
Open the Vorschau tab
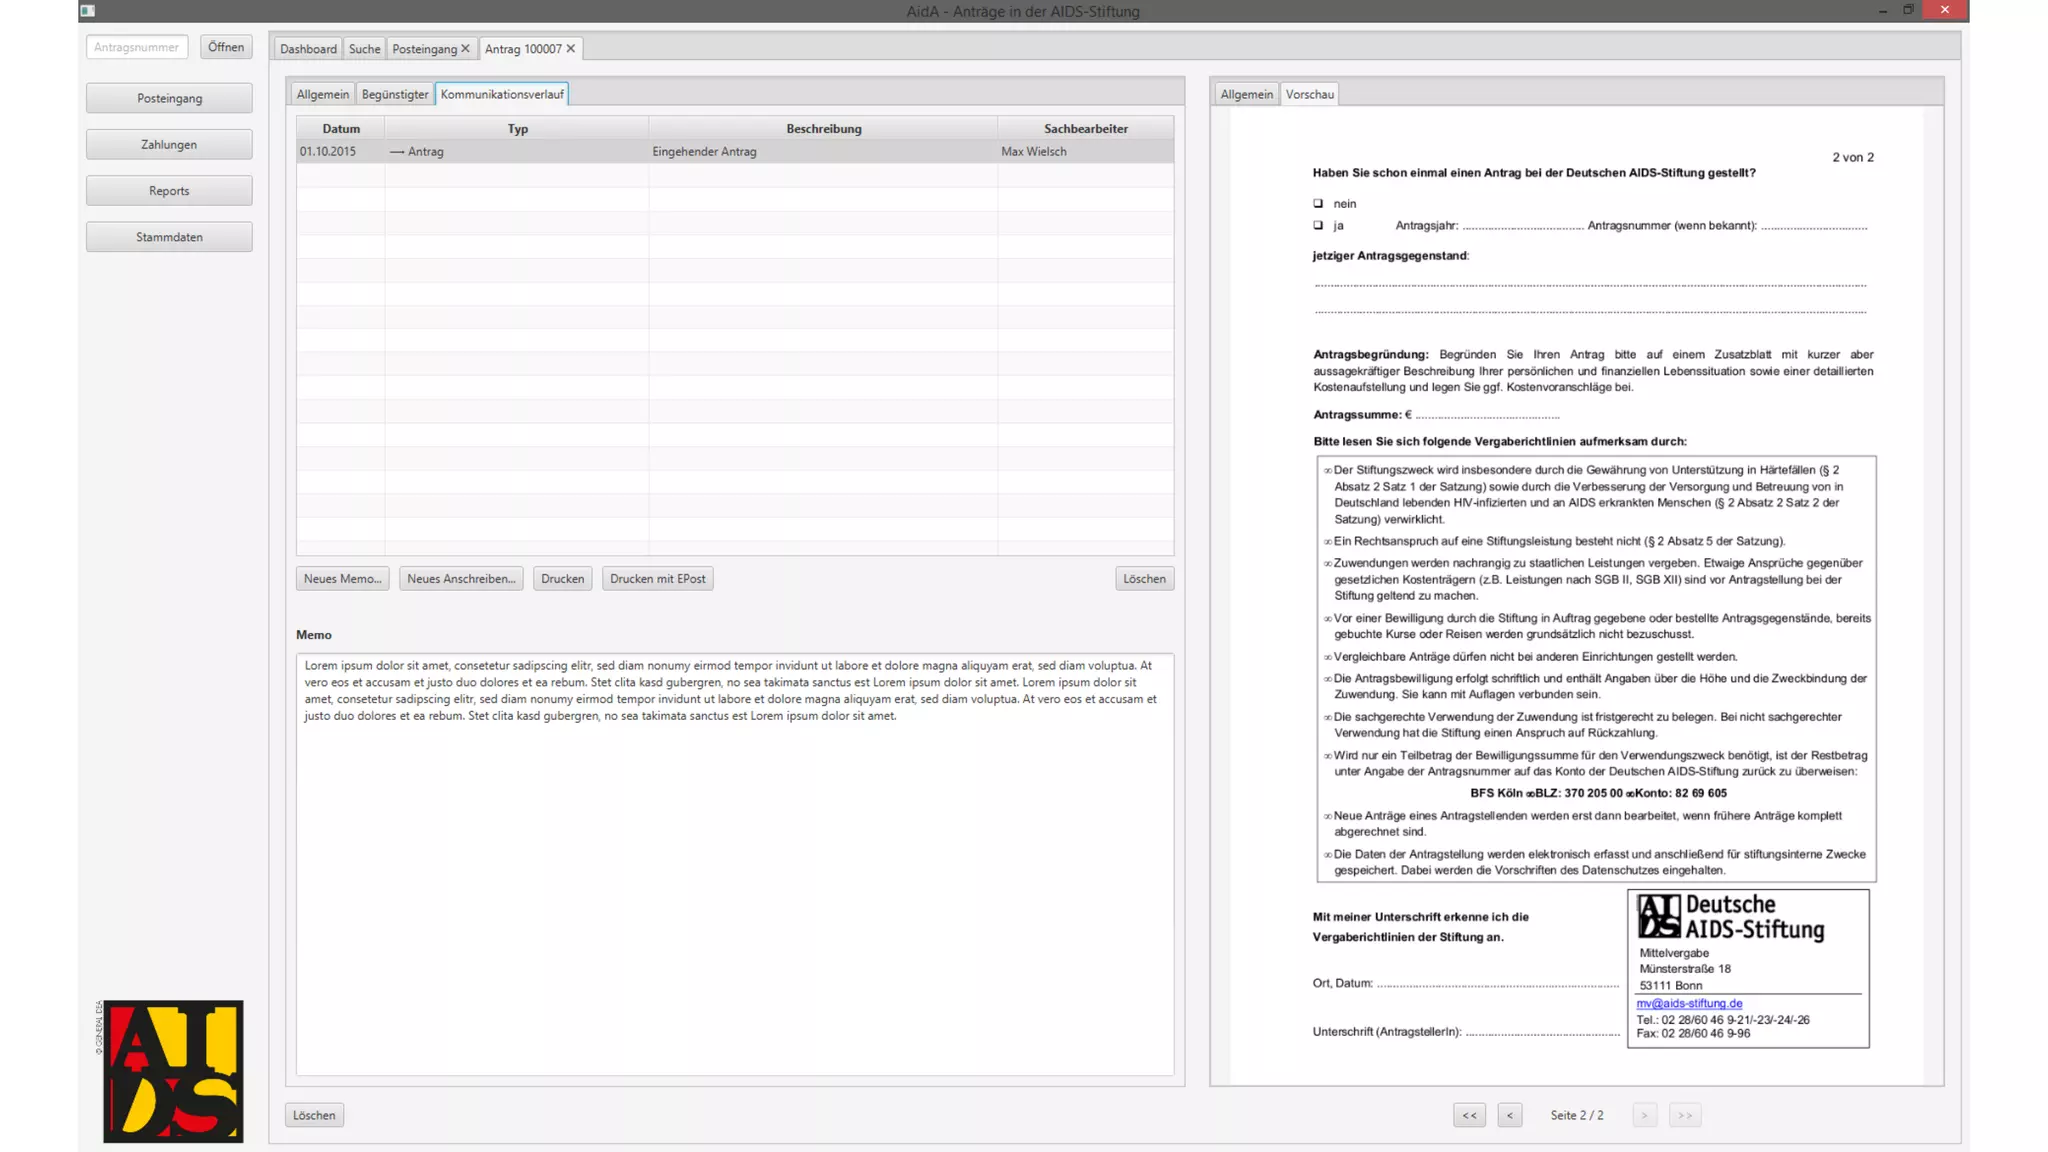coord(1309,94)
